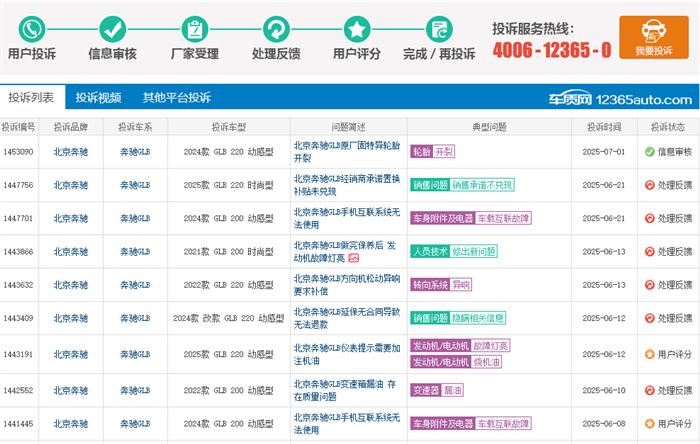Click the 转向系统 异响 tag
This screenshot has height=444, width=700.
point(441,285)
